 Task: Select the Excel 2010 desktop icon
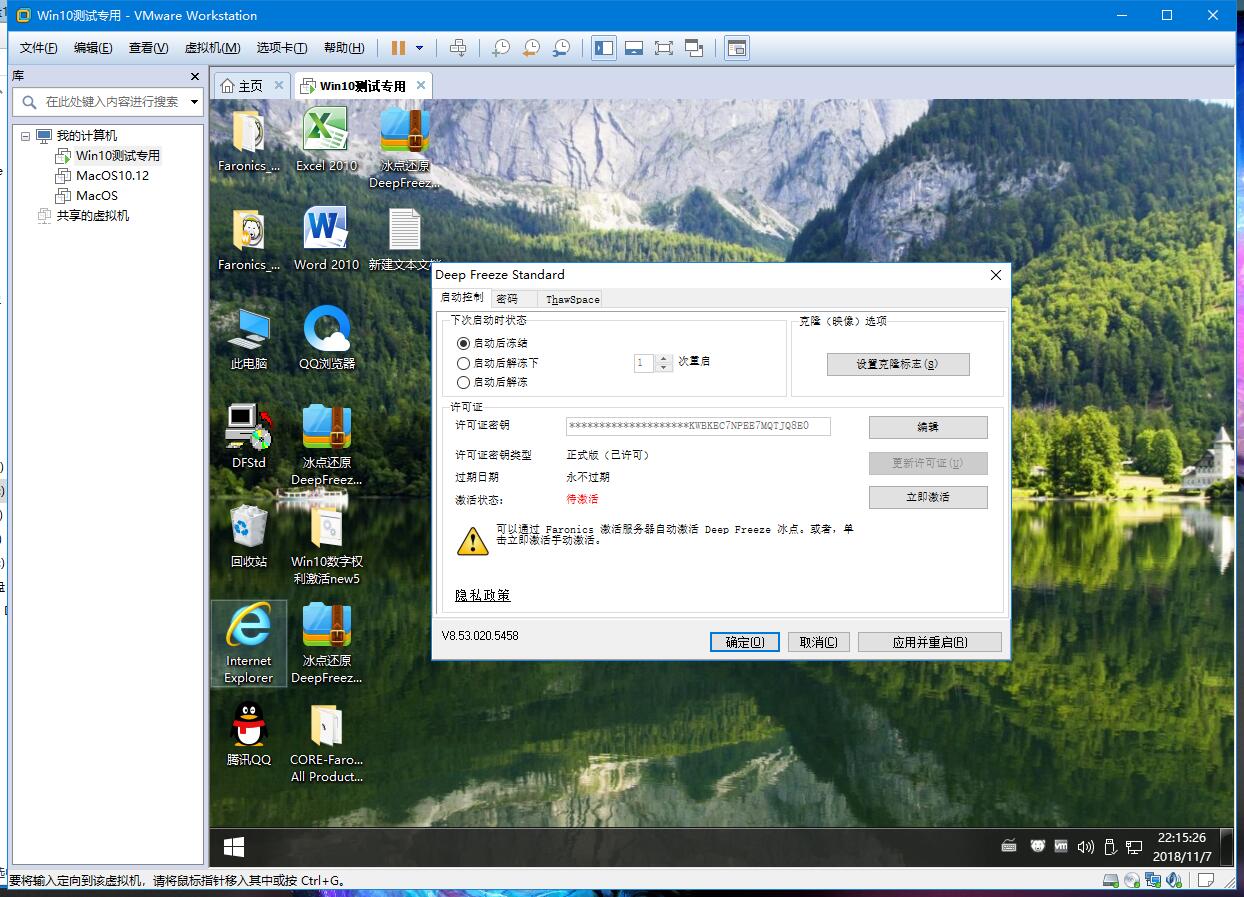coord(326,140)
